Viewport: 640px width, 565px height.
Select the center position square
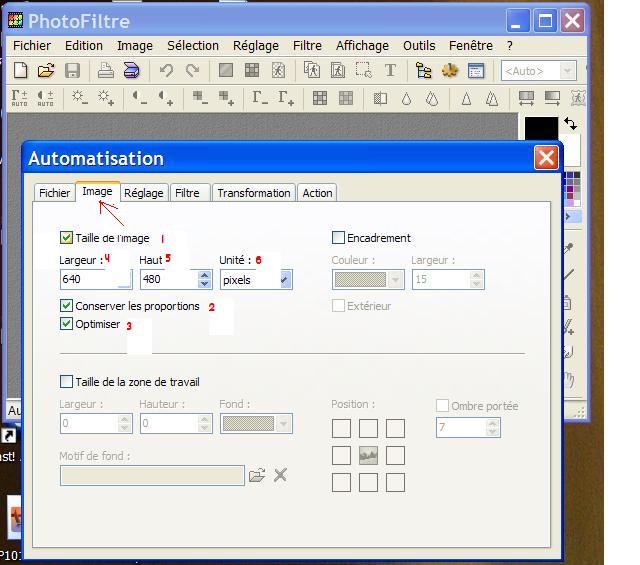pos(368,456)
